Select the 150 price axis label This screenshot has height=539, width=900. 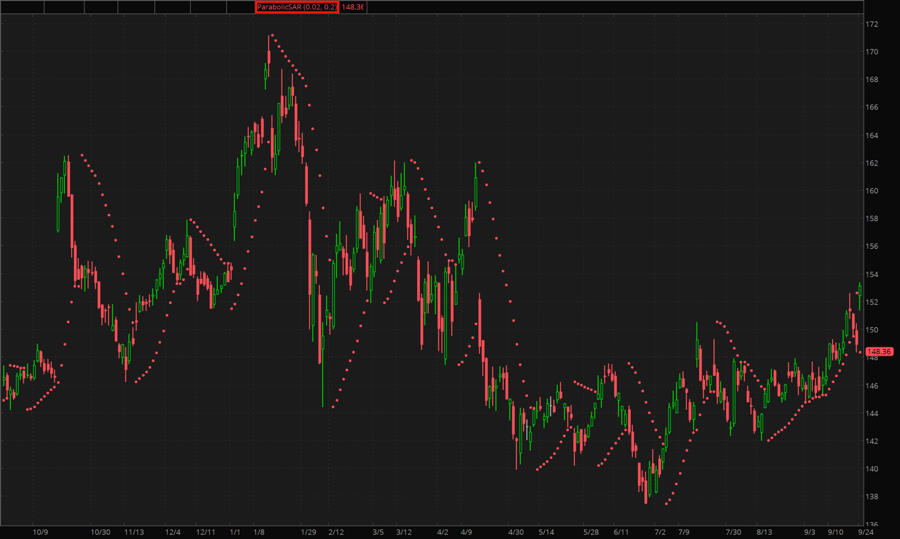[872, 330]
